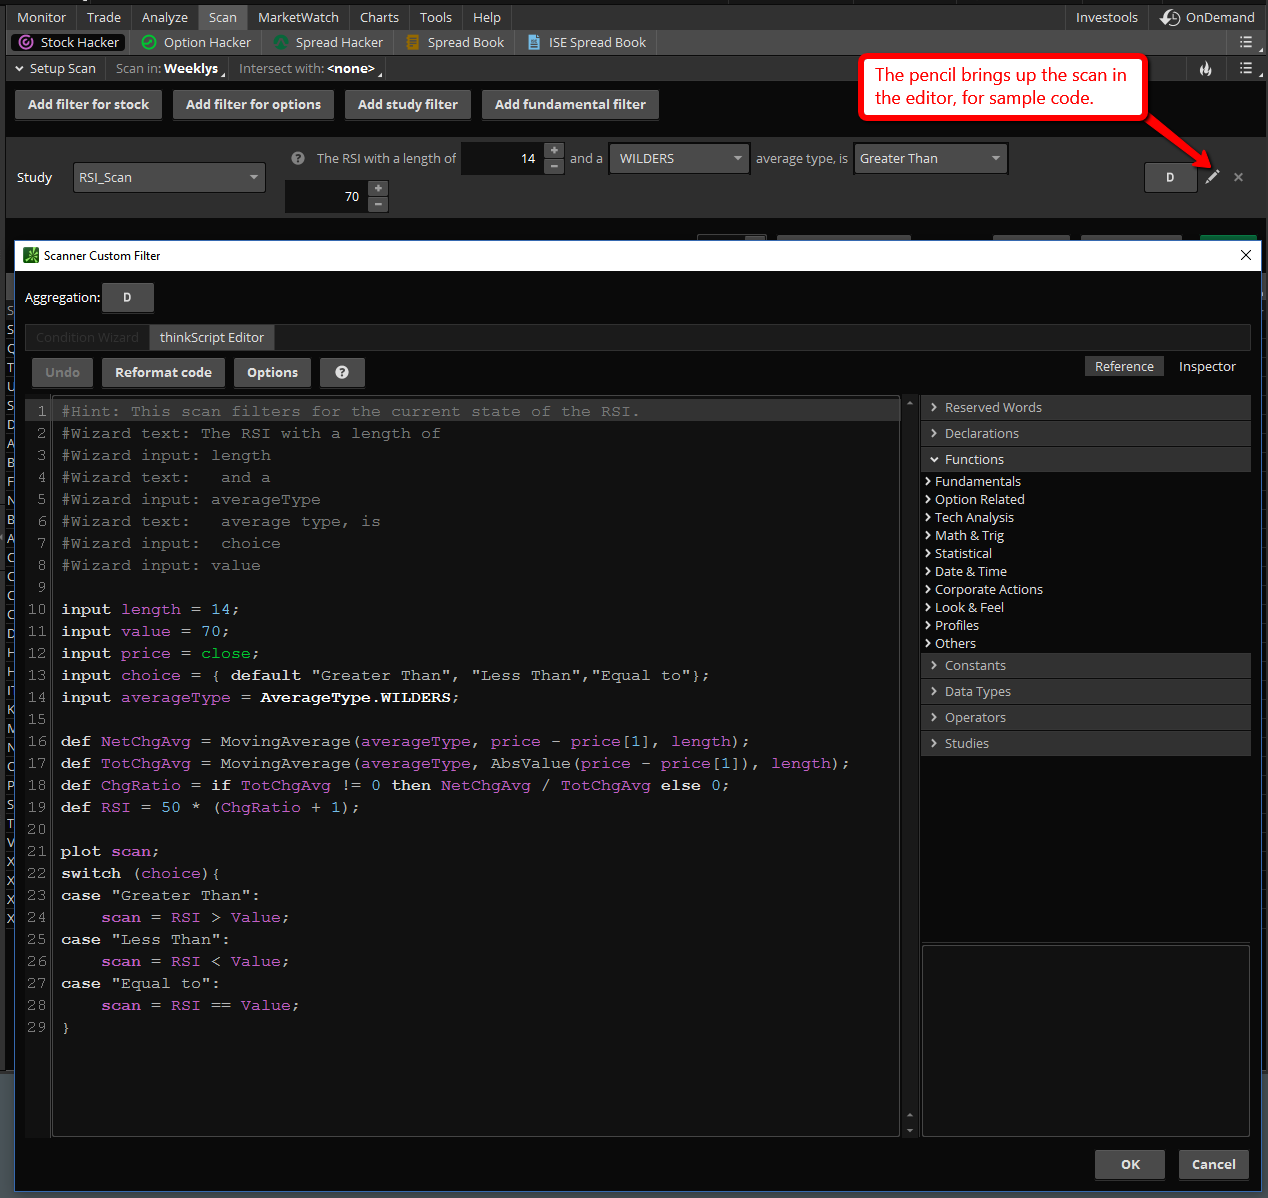Remove the RSI_Scan study filter with the X
Screen dimensions: 1268x1198
point(1238,177)
